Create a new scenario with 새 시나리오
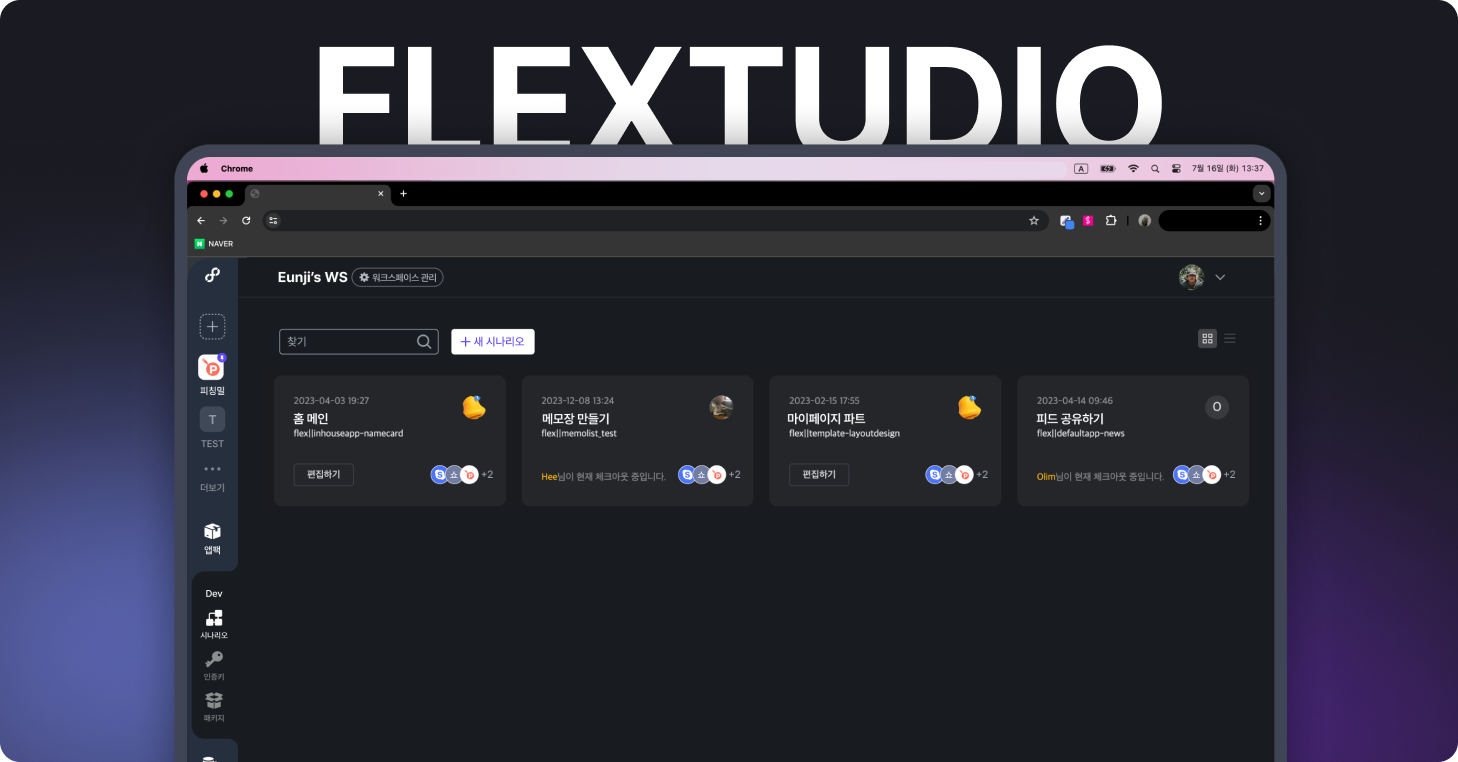 tap(493, 342)
